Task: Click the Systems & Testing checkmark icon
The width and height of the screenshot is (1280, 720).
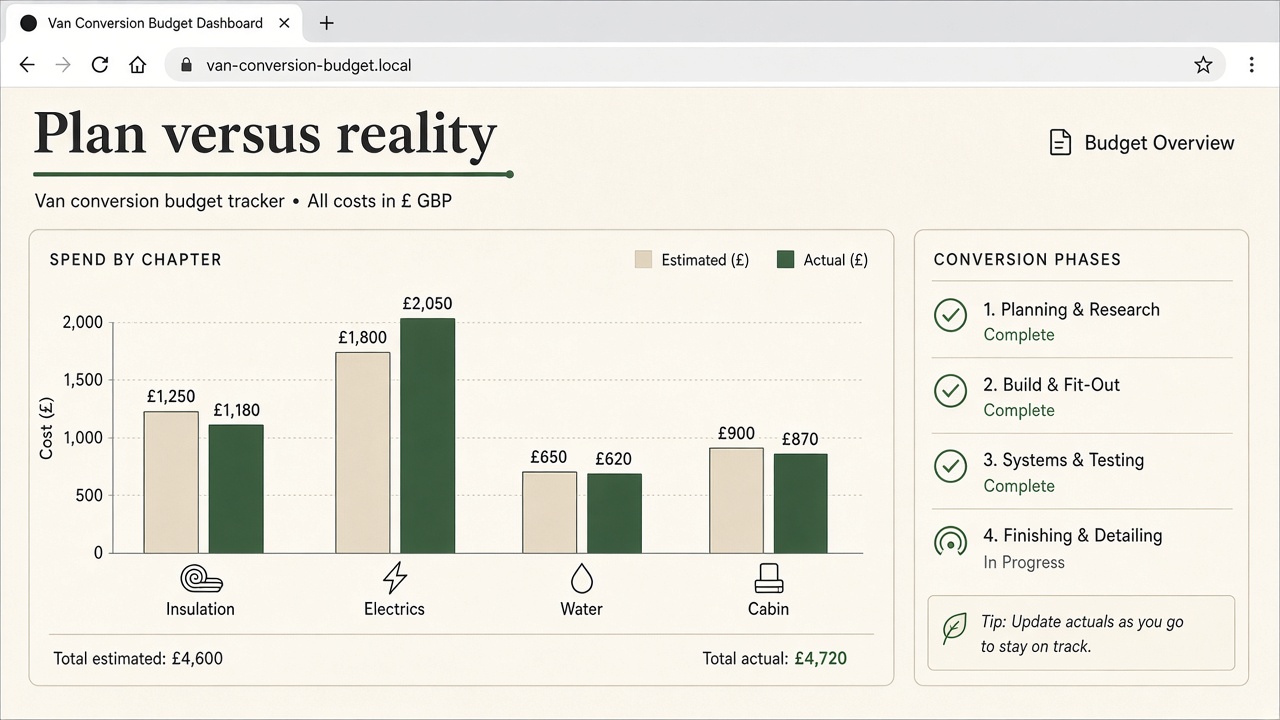Action: pos(950,466)
